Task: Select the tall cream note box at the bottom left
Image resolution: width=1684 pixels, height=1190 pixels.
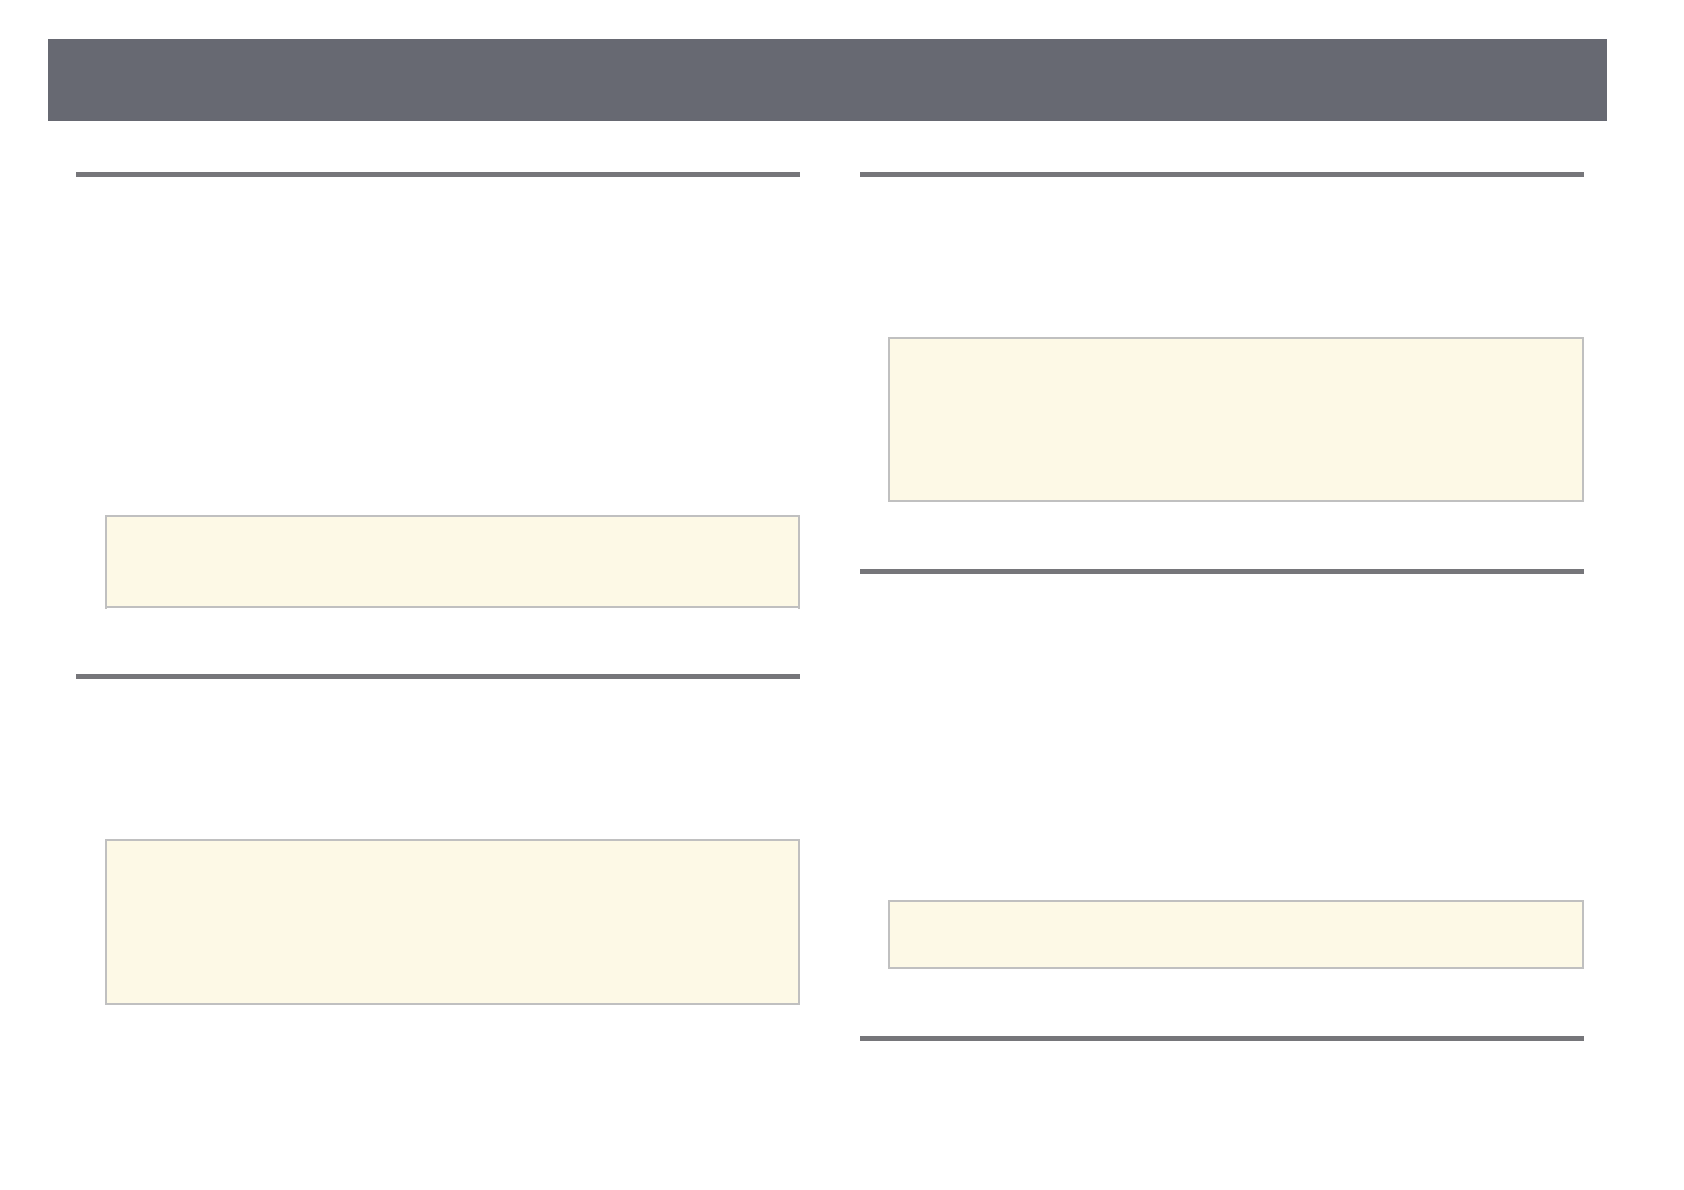Action: (452, 921)
